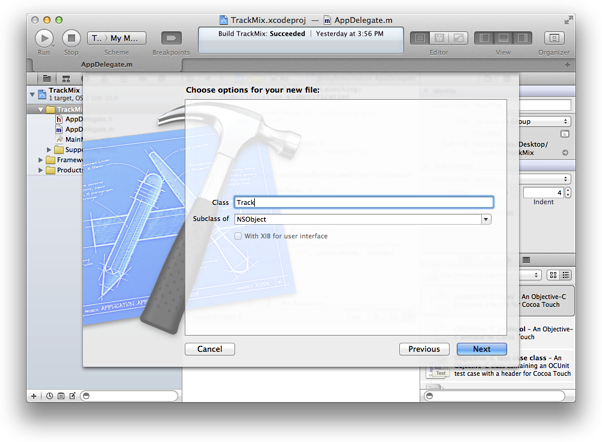Enable With XIB for user interface checkbox
This screenshot has height=442, width=602.
(238, 236)
